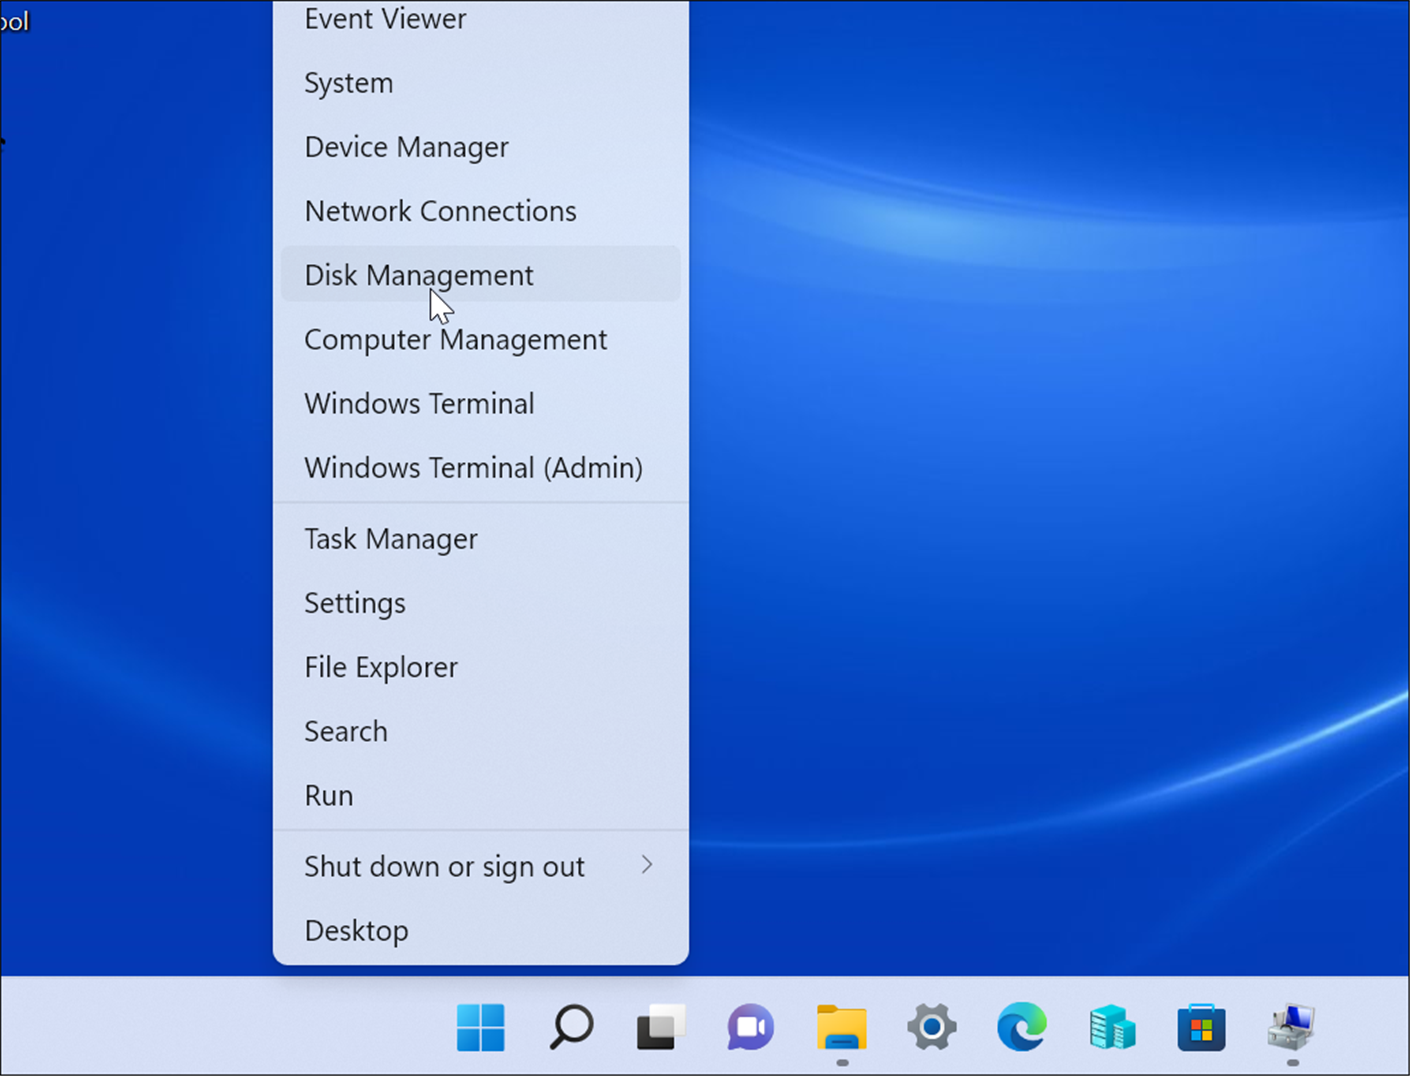
Task: Open Disk Management
Action: 418,275
